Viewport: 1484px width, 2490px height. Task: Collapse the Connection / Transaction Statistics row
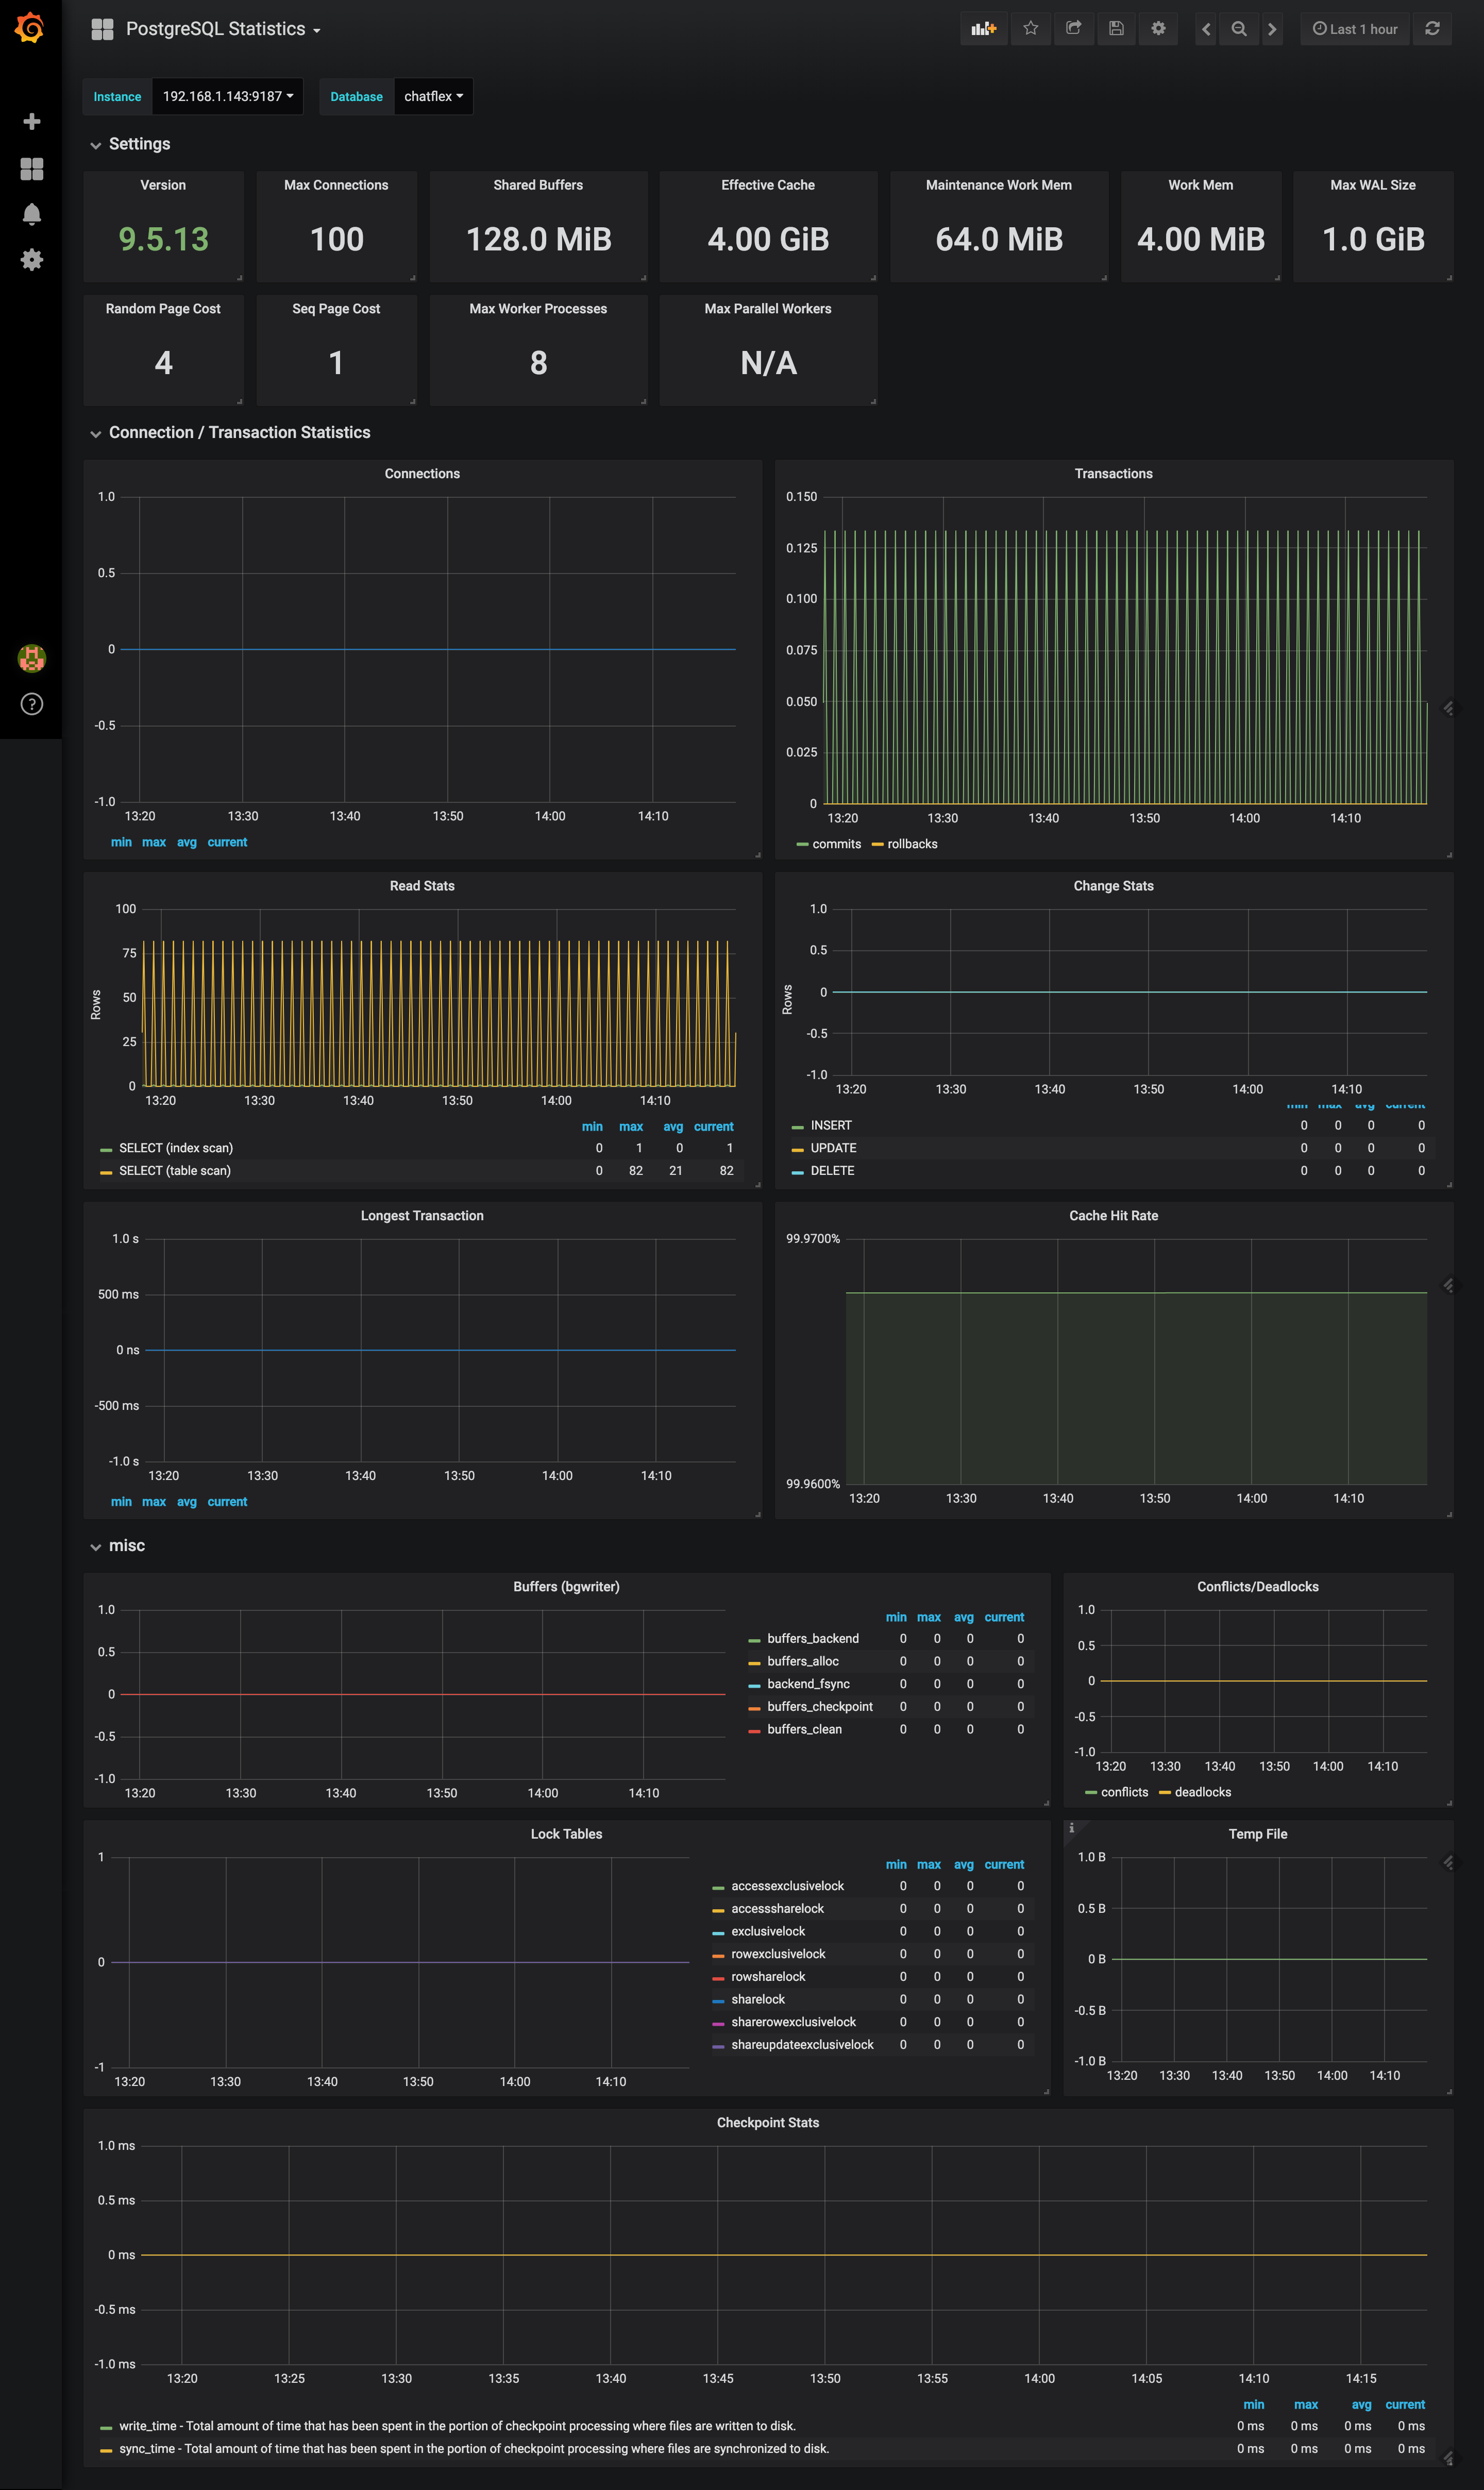[239, 432]
